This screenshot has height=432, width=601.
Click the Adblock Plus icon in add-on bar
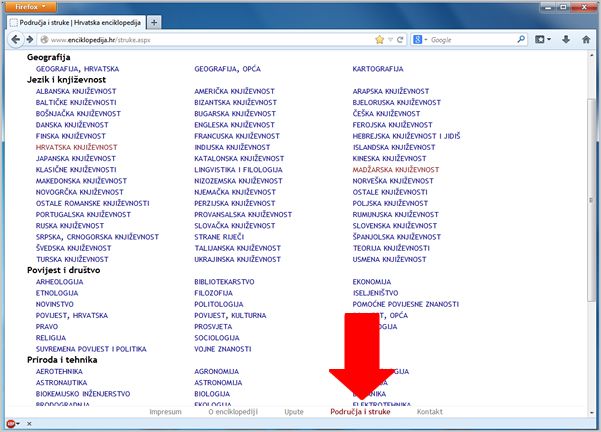click(x=10, y=425)
